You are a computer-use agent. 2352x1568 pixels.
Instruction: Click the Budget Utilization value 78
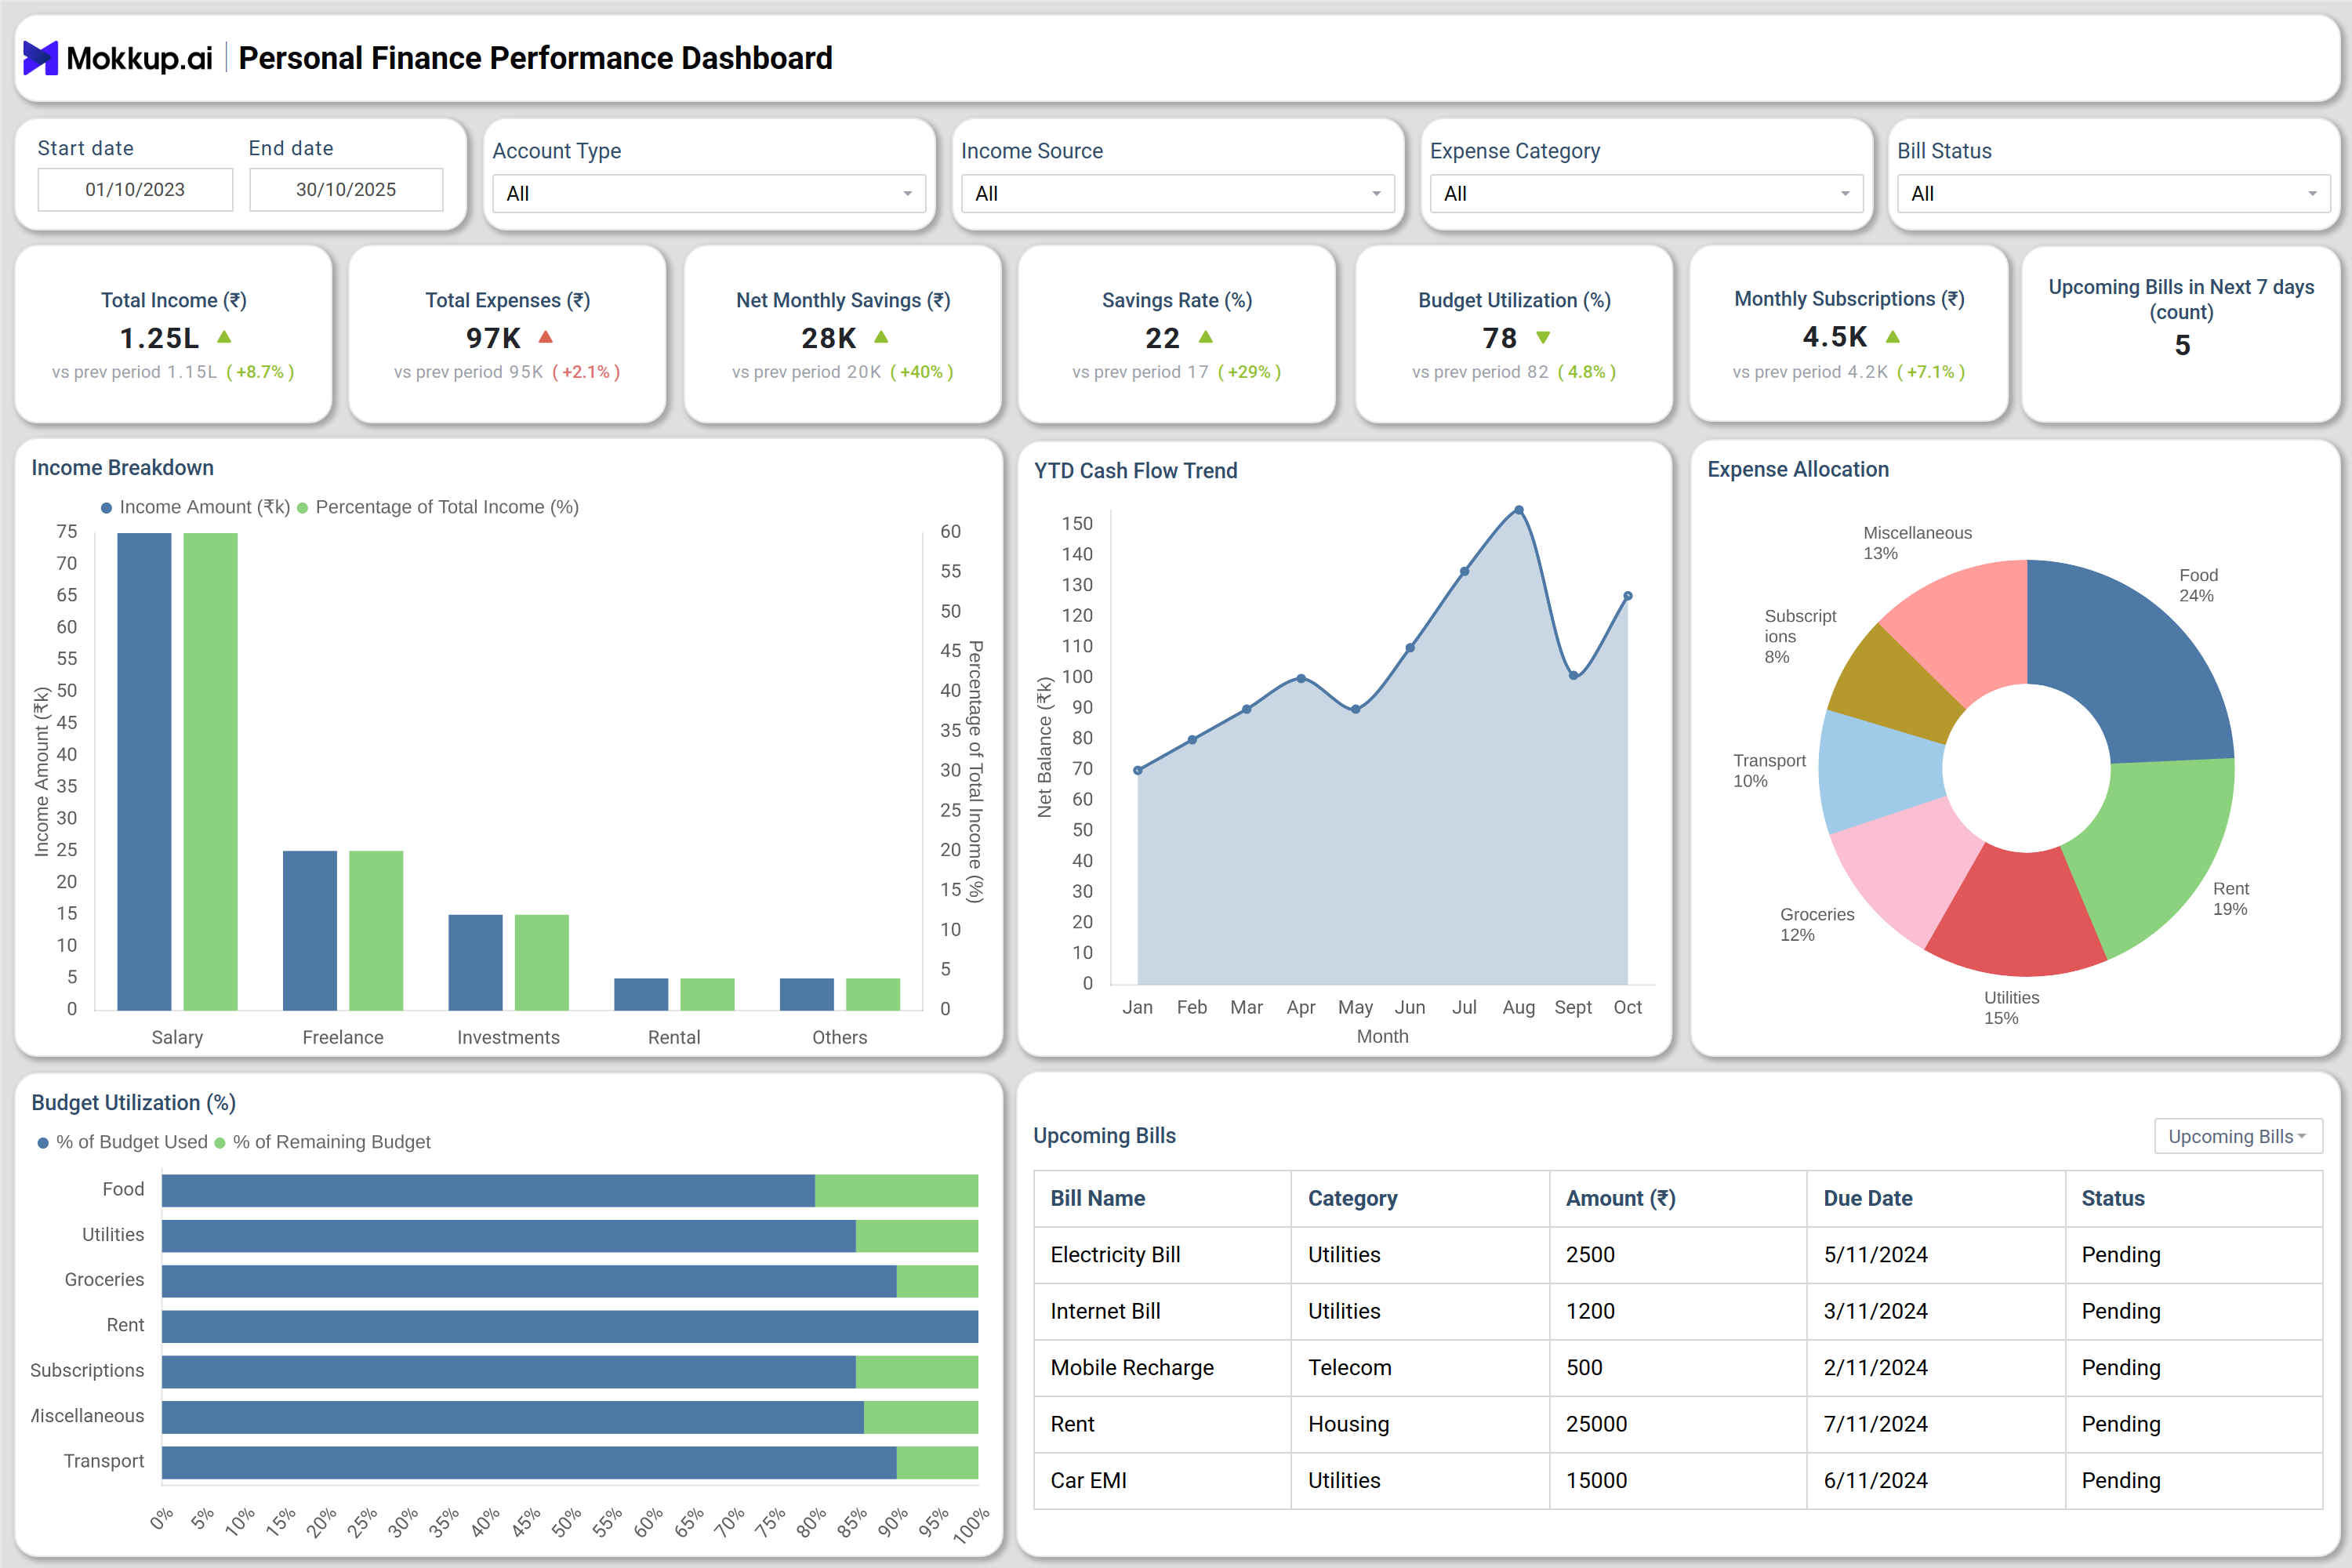(1499, 338)
